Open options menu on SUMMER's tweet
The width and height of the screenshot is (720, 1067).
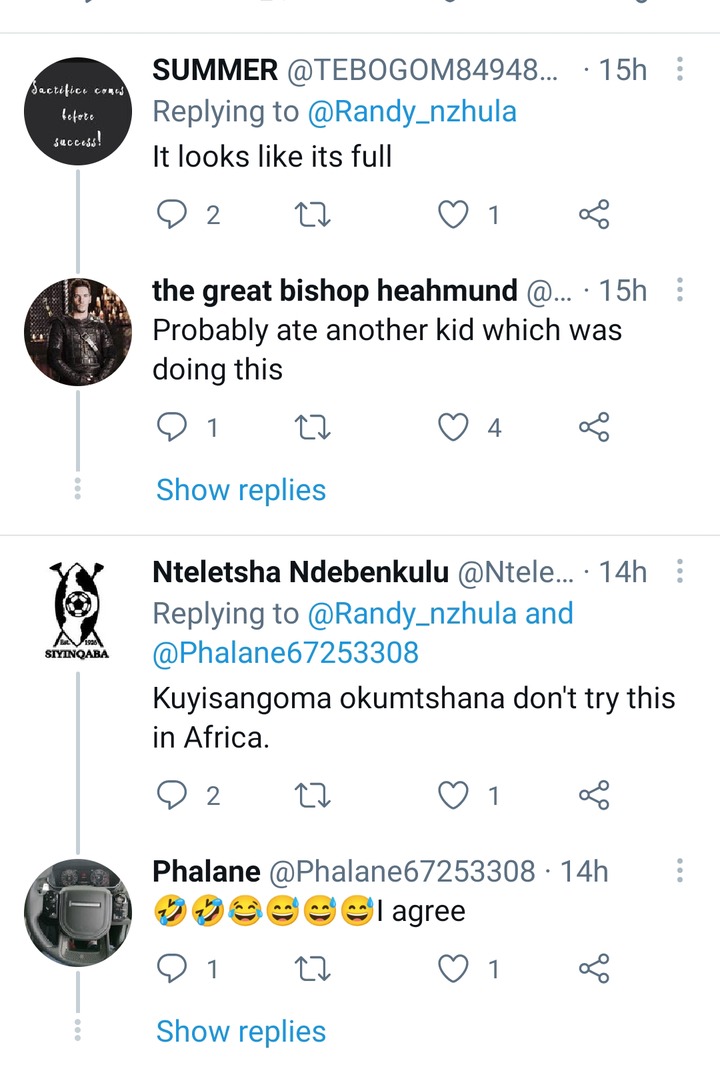pyautogui.click(x=679, y=69)
